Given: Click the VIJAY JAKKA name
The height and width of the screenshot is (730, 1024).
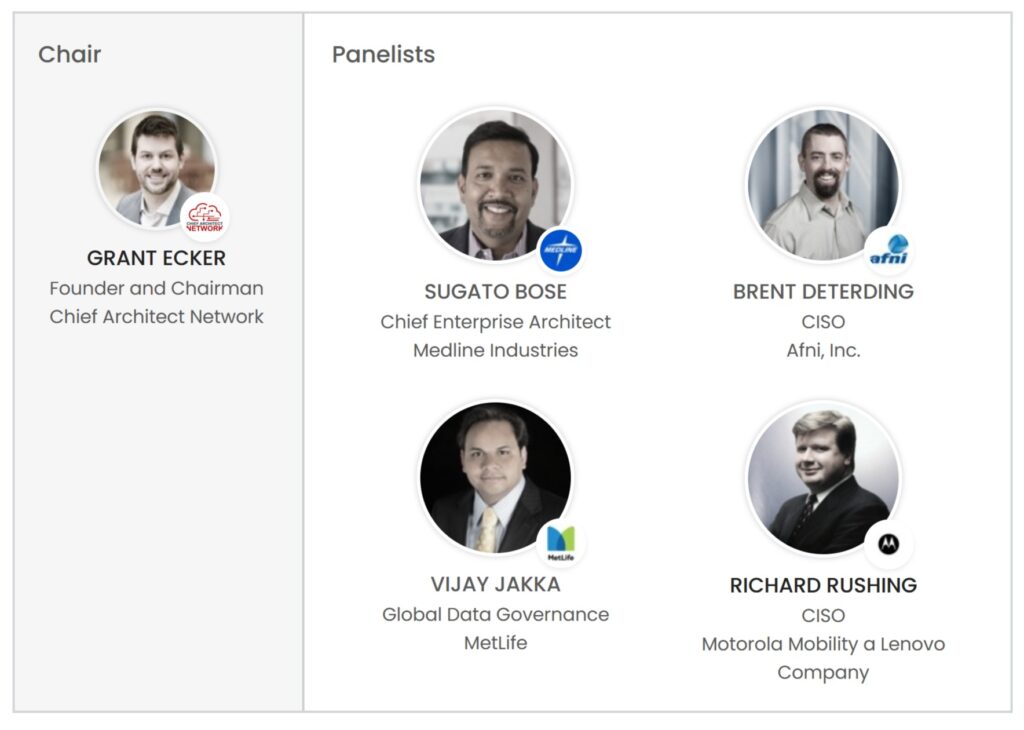Looking at the screenshot, I should pyautogui.click(x=495, y=584).
